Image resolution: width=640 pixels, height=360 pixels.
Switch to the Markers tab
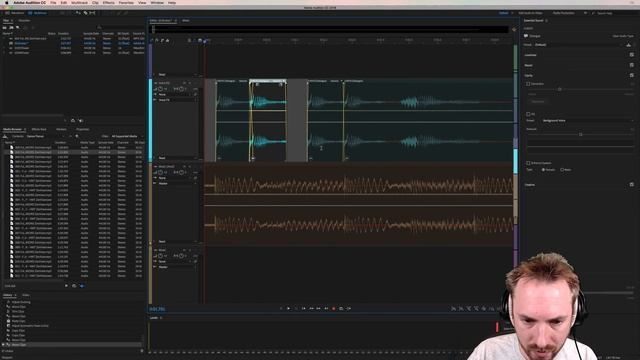pos(61,129)
